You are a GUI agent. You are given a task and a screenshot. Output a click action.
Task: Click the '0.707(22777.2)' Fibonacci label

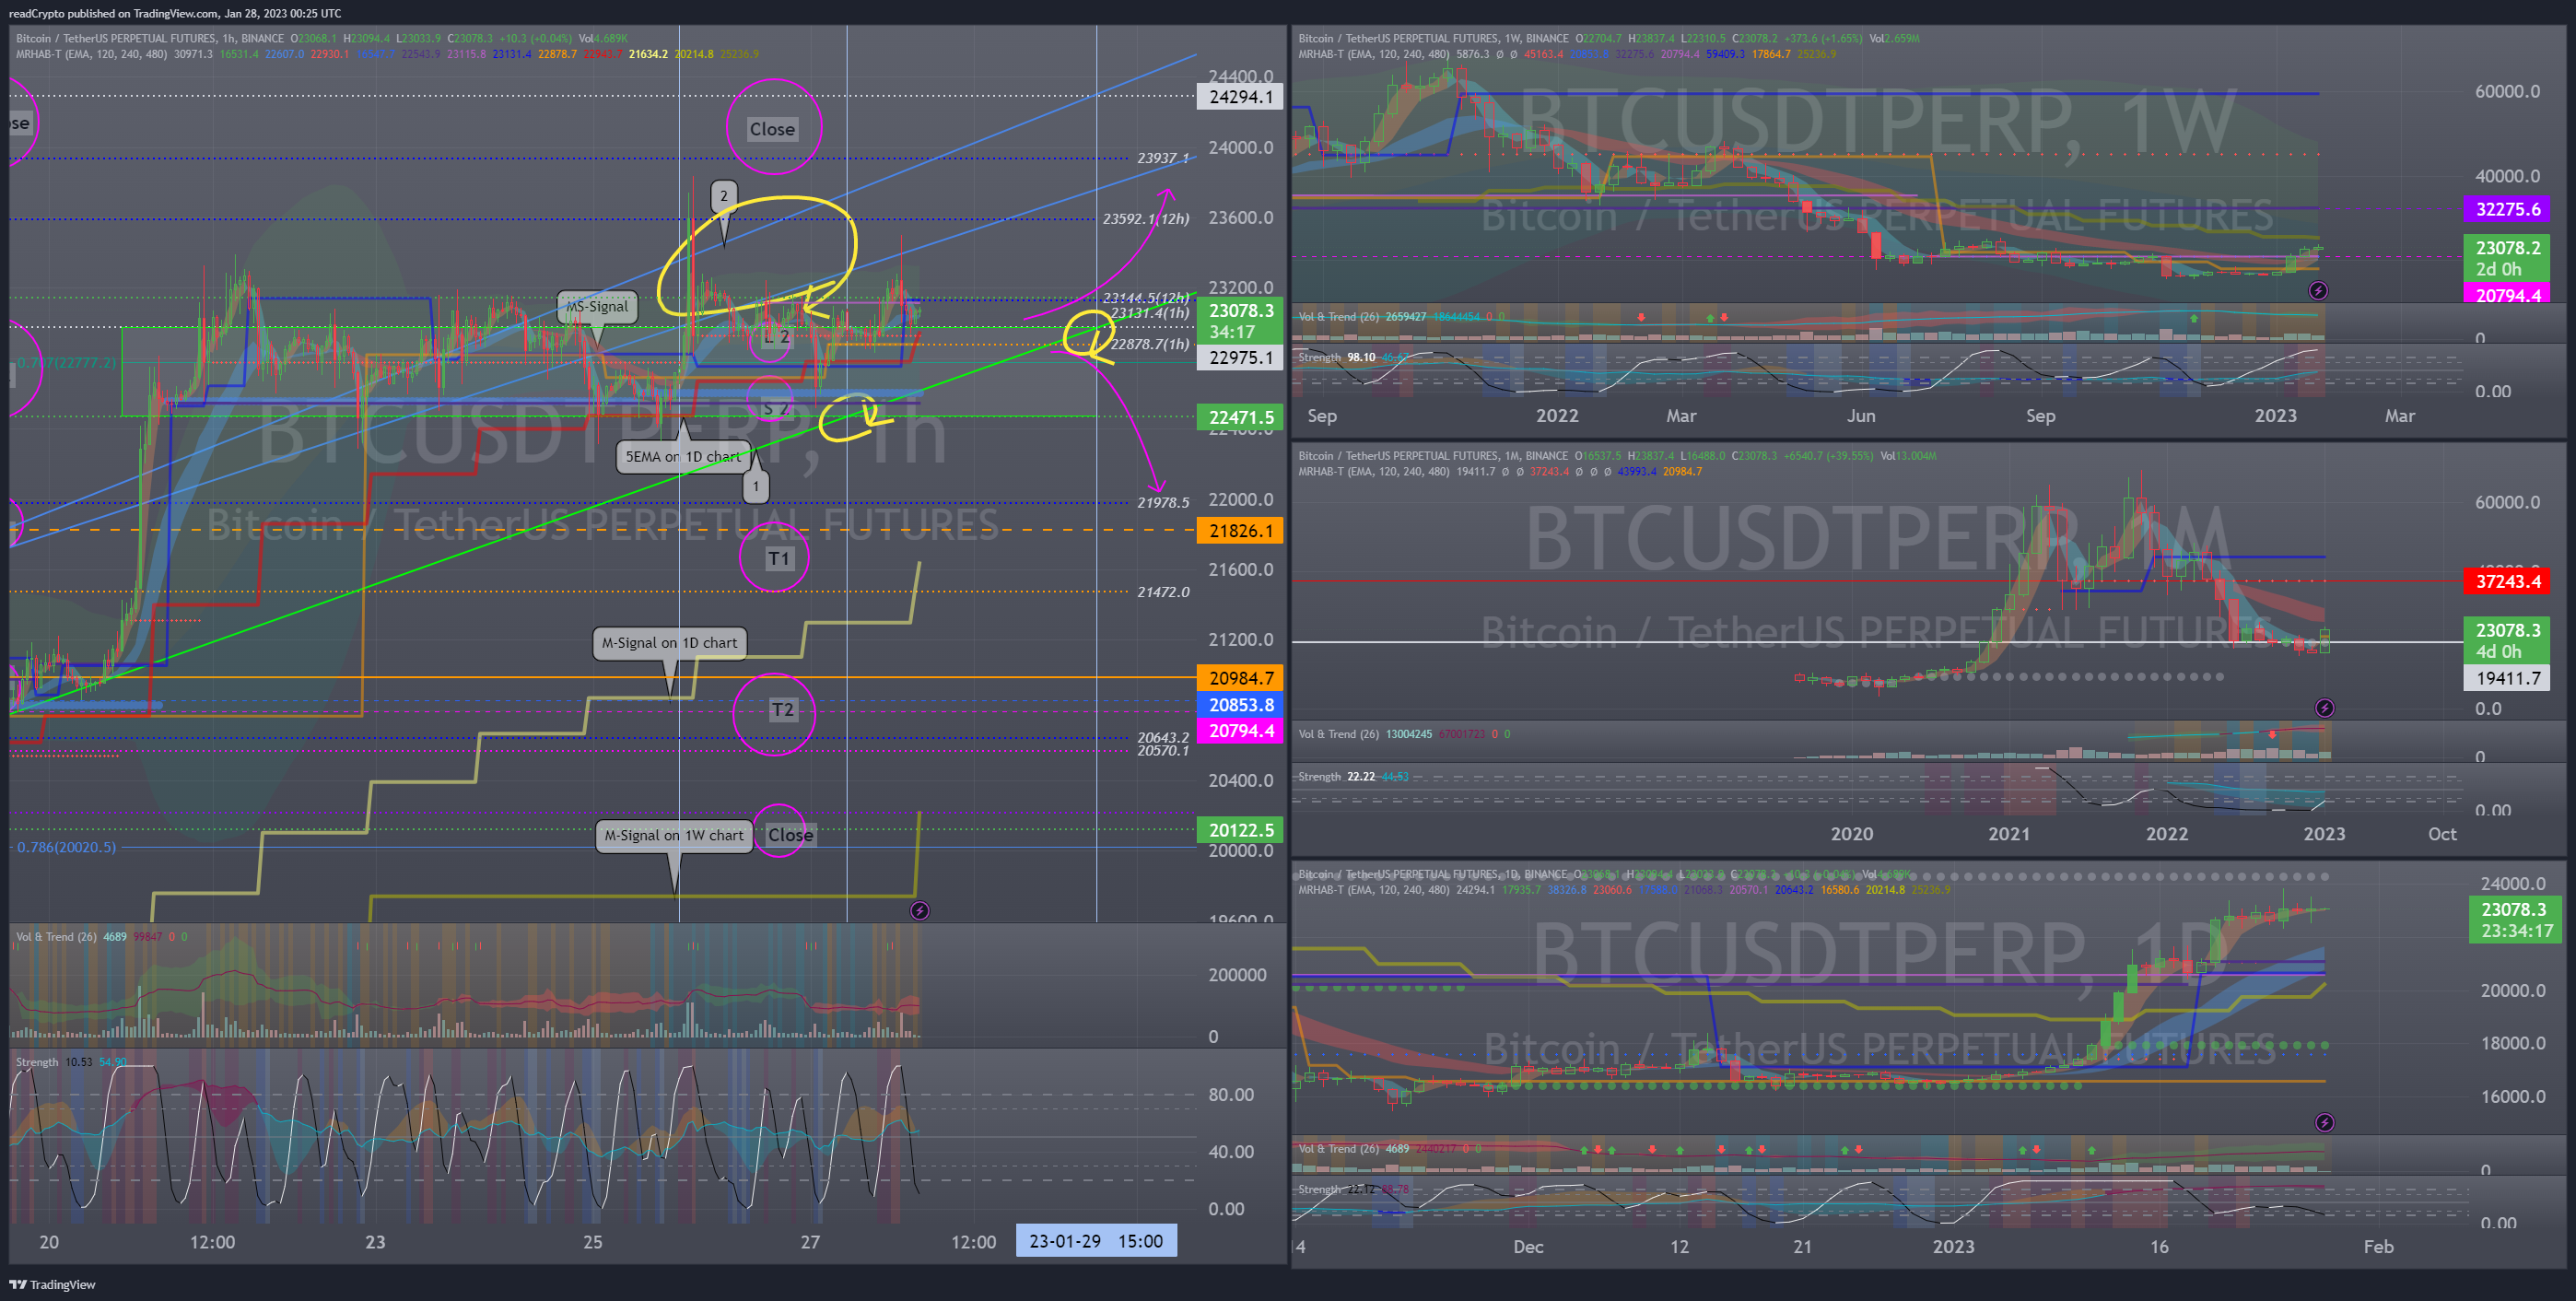(x=66, y=362)
